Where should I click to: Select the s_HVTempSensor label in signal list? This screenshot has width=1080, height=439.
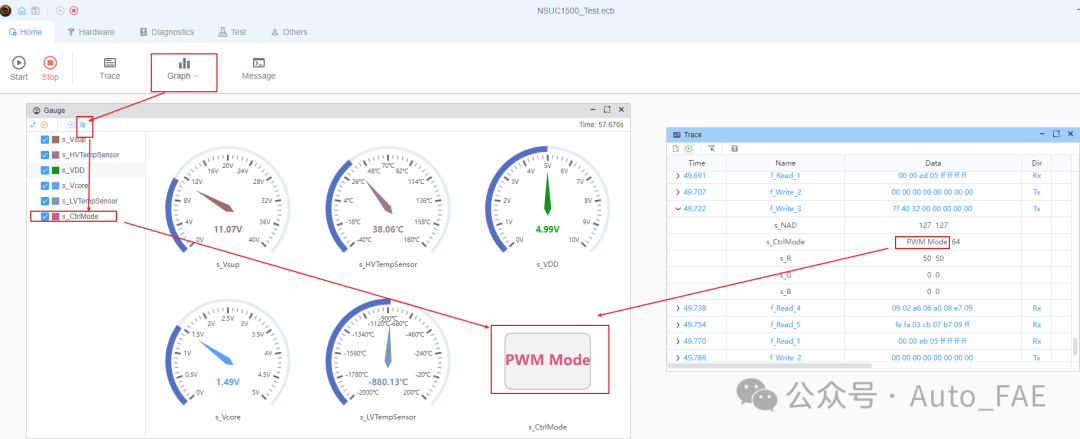(90, 155)
